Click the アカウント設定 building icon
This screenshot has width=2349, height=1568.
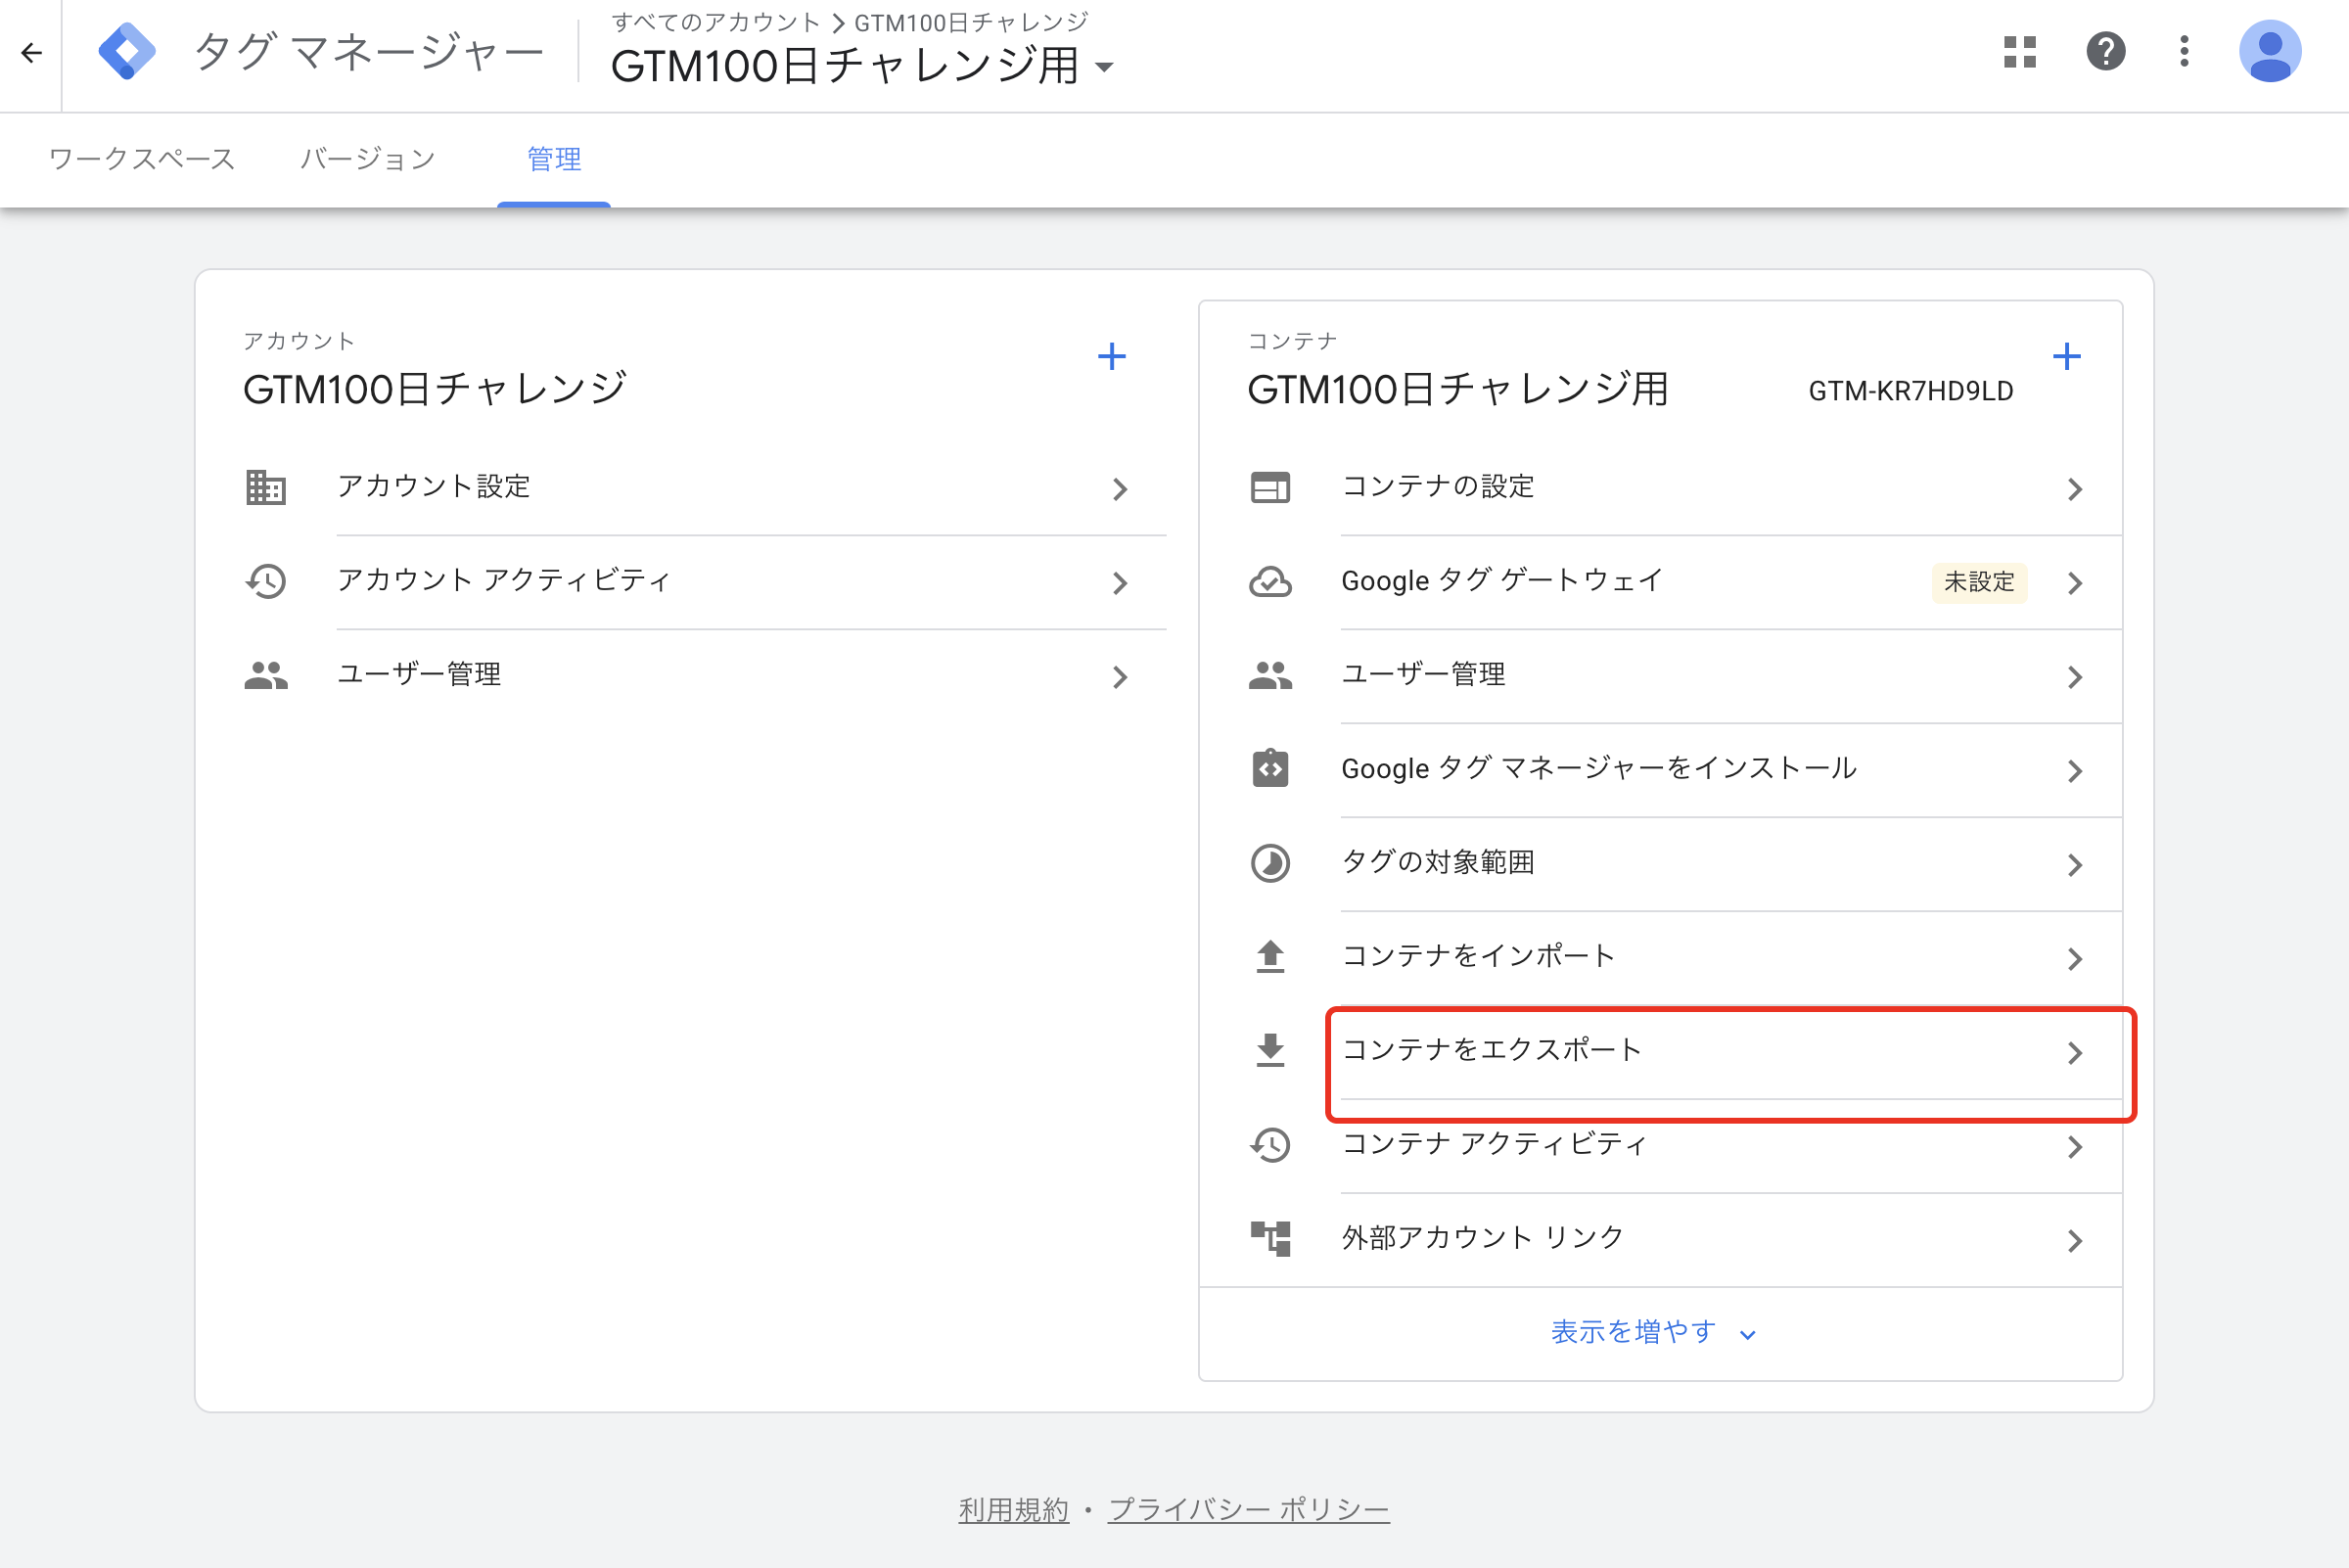265,487
